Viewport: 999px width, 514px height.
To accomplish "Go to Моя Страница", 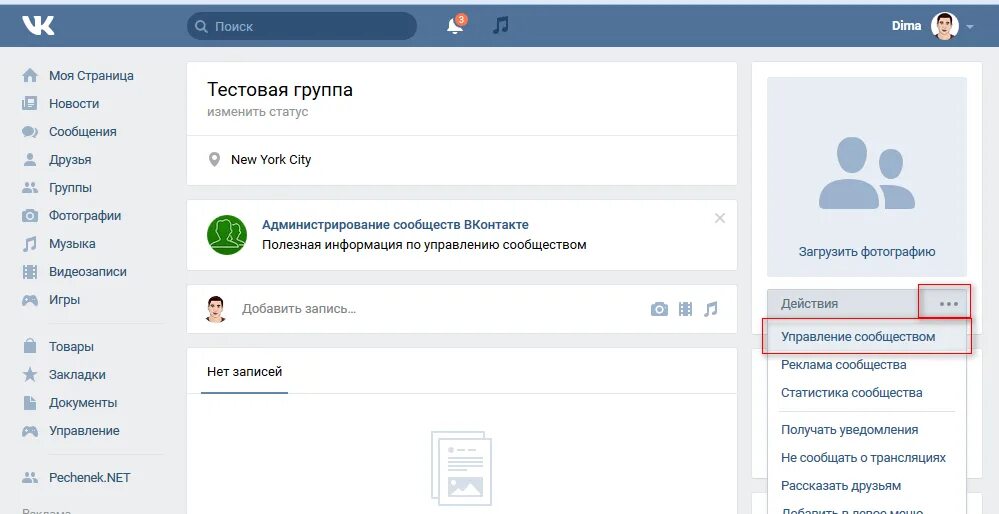I will 91,76.
